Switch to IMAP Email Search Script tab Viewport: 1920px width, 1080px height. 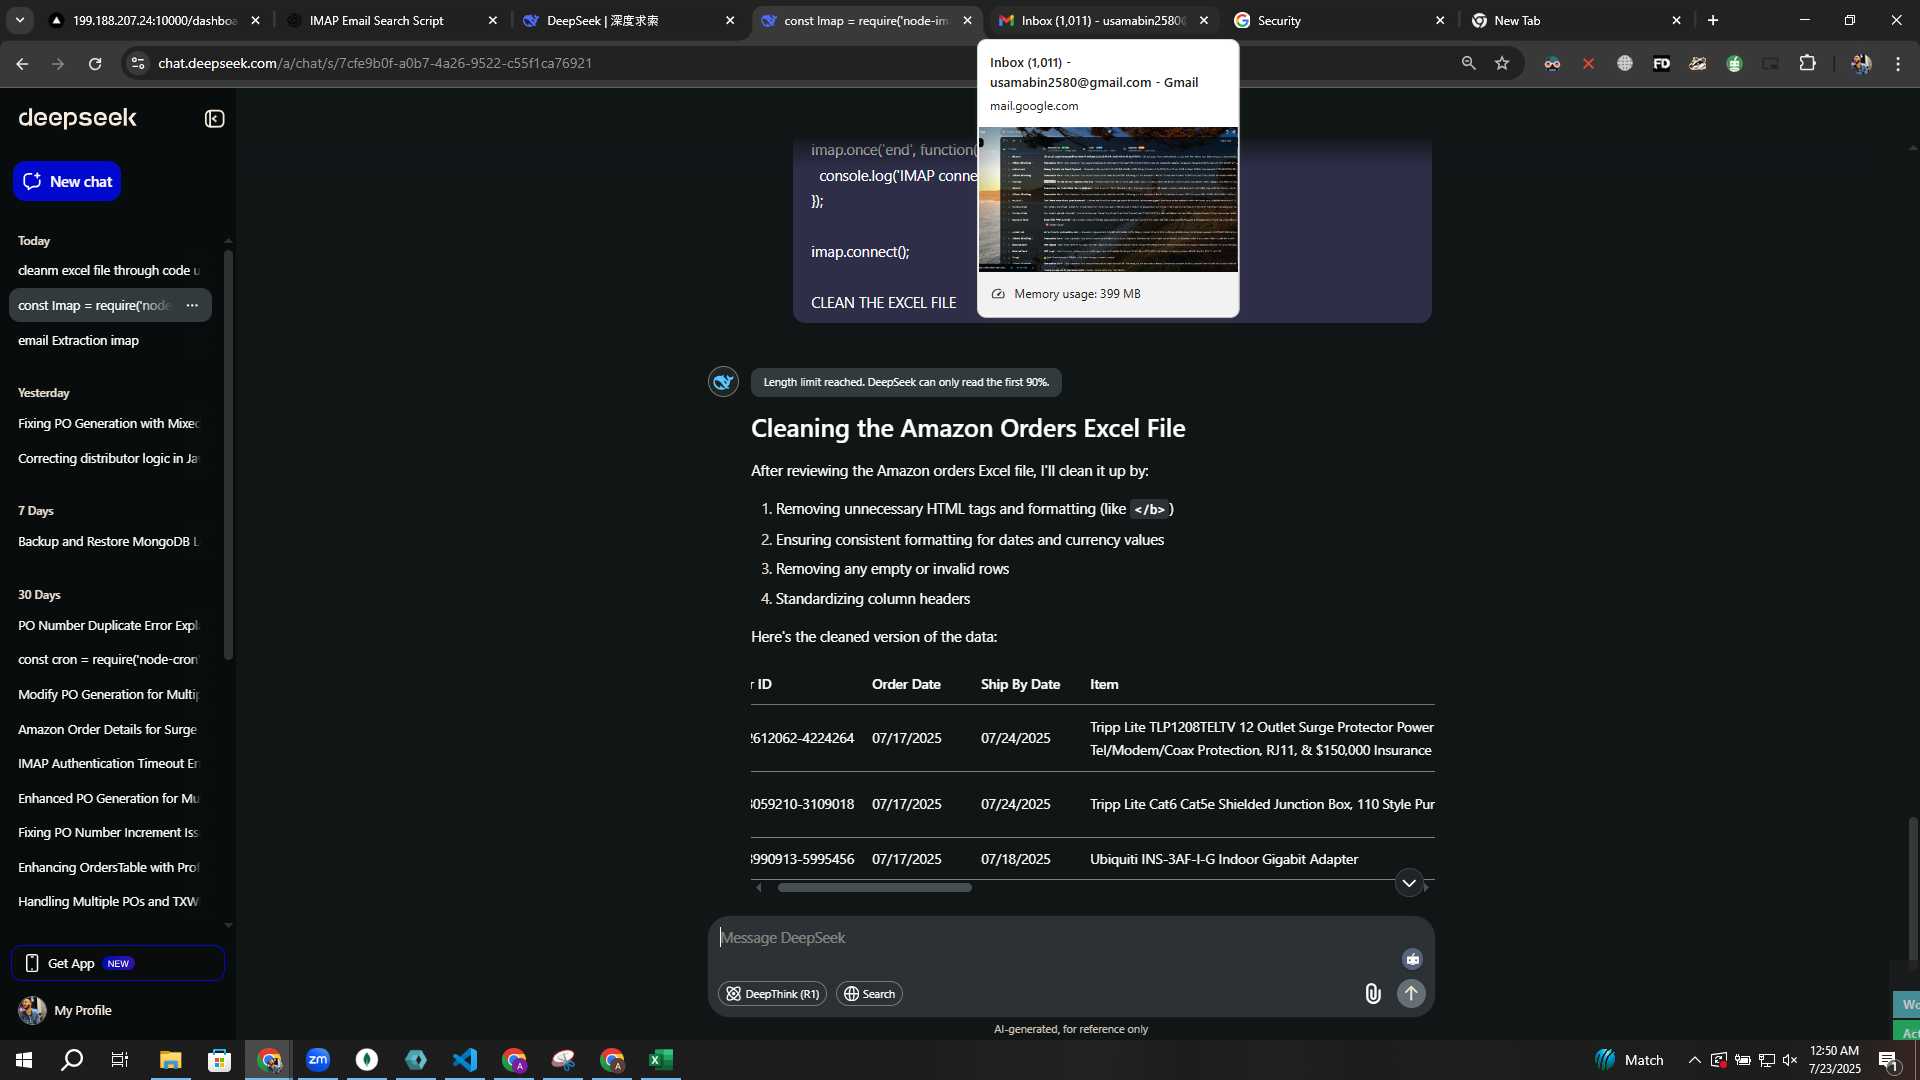click(x=392, y=20)
